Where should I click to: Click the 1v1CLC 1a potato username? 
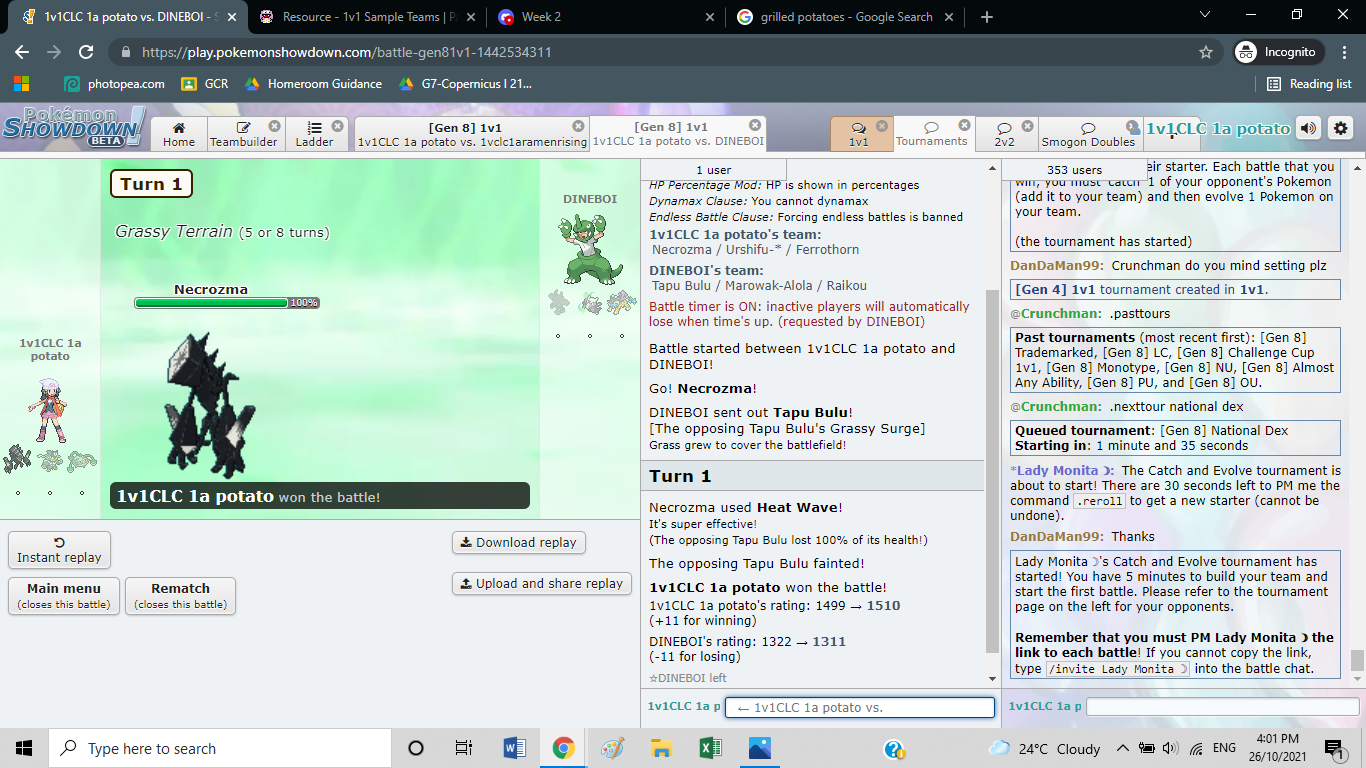click(x=1218, y=128)
